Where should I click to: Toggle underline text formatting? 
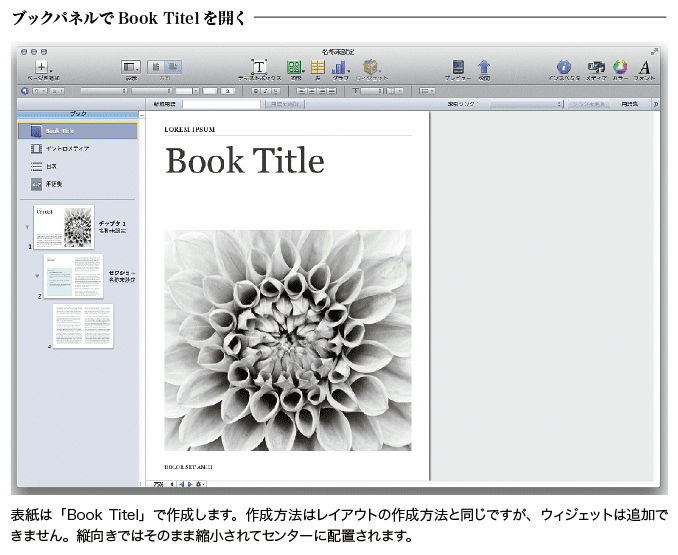[275, 91]
